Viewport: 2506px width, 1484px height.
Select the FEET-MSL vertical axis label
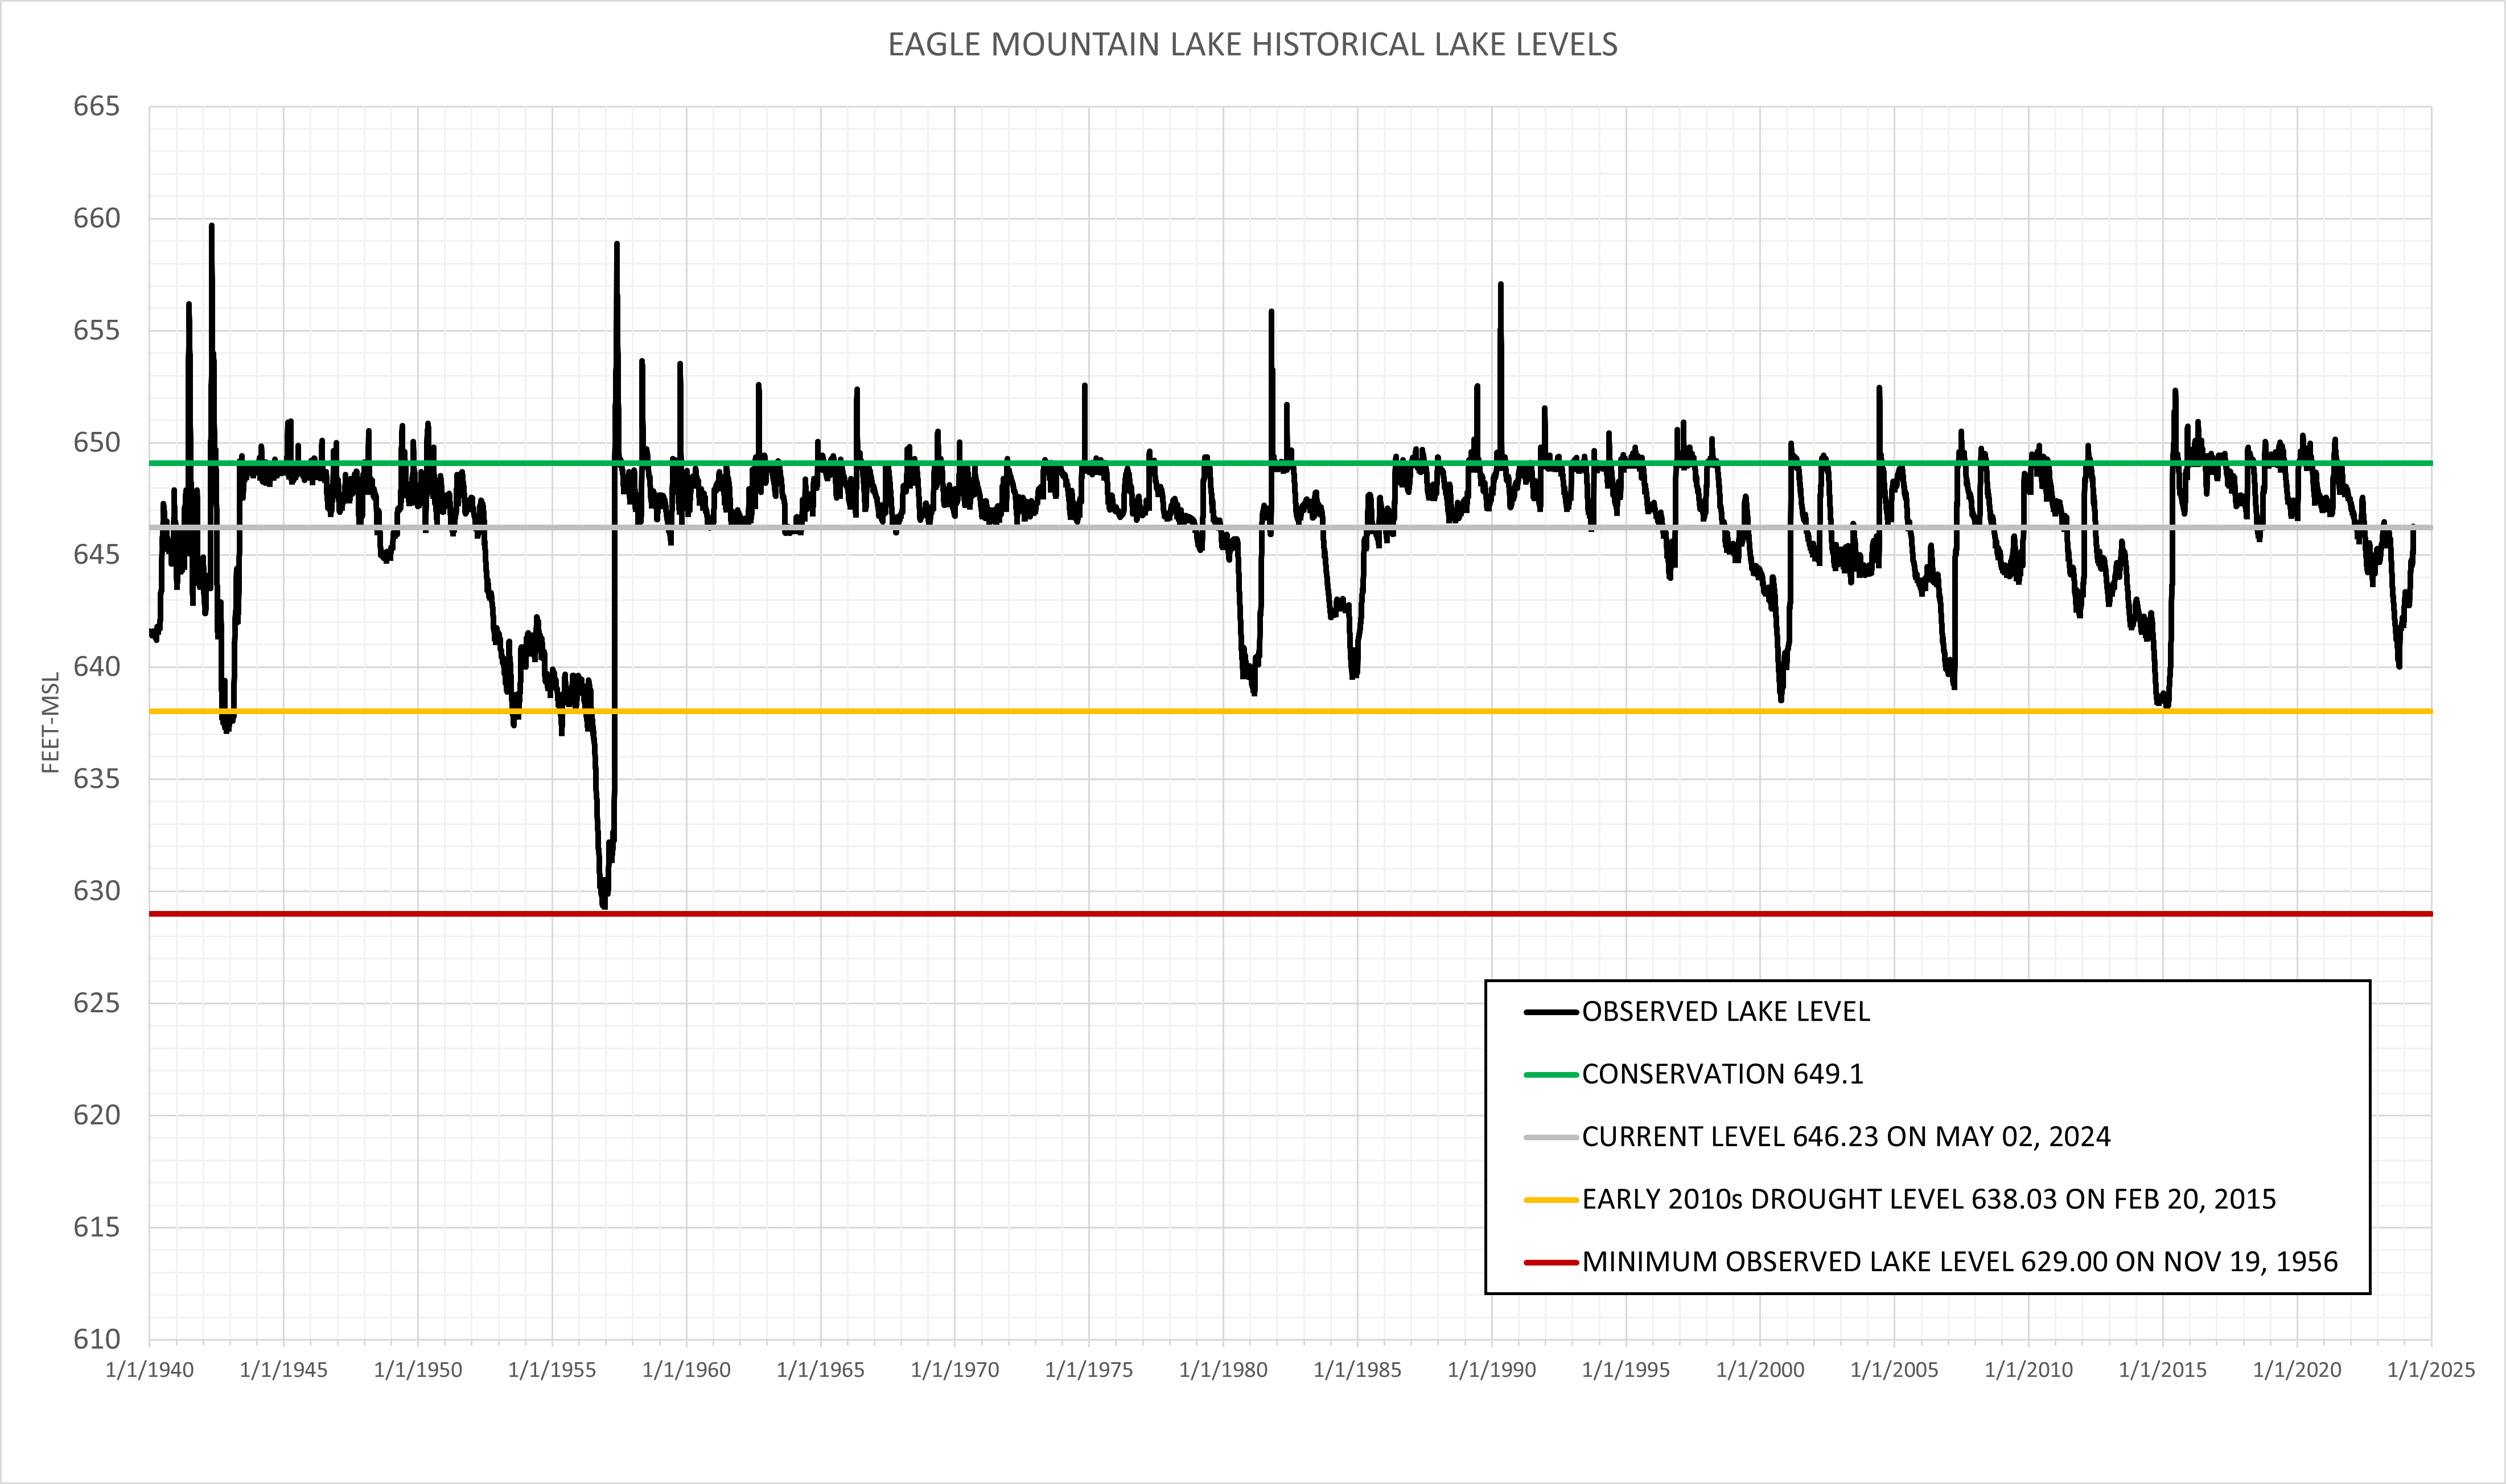pos(50,722)
